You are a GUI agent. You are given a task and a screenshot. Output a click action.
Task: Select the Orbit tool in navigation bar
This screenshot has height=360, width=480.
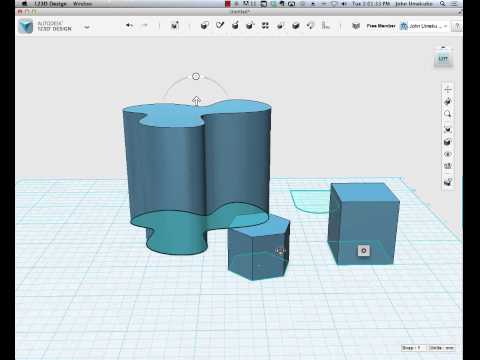pyautogui.click(x=448, y=102)
